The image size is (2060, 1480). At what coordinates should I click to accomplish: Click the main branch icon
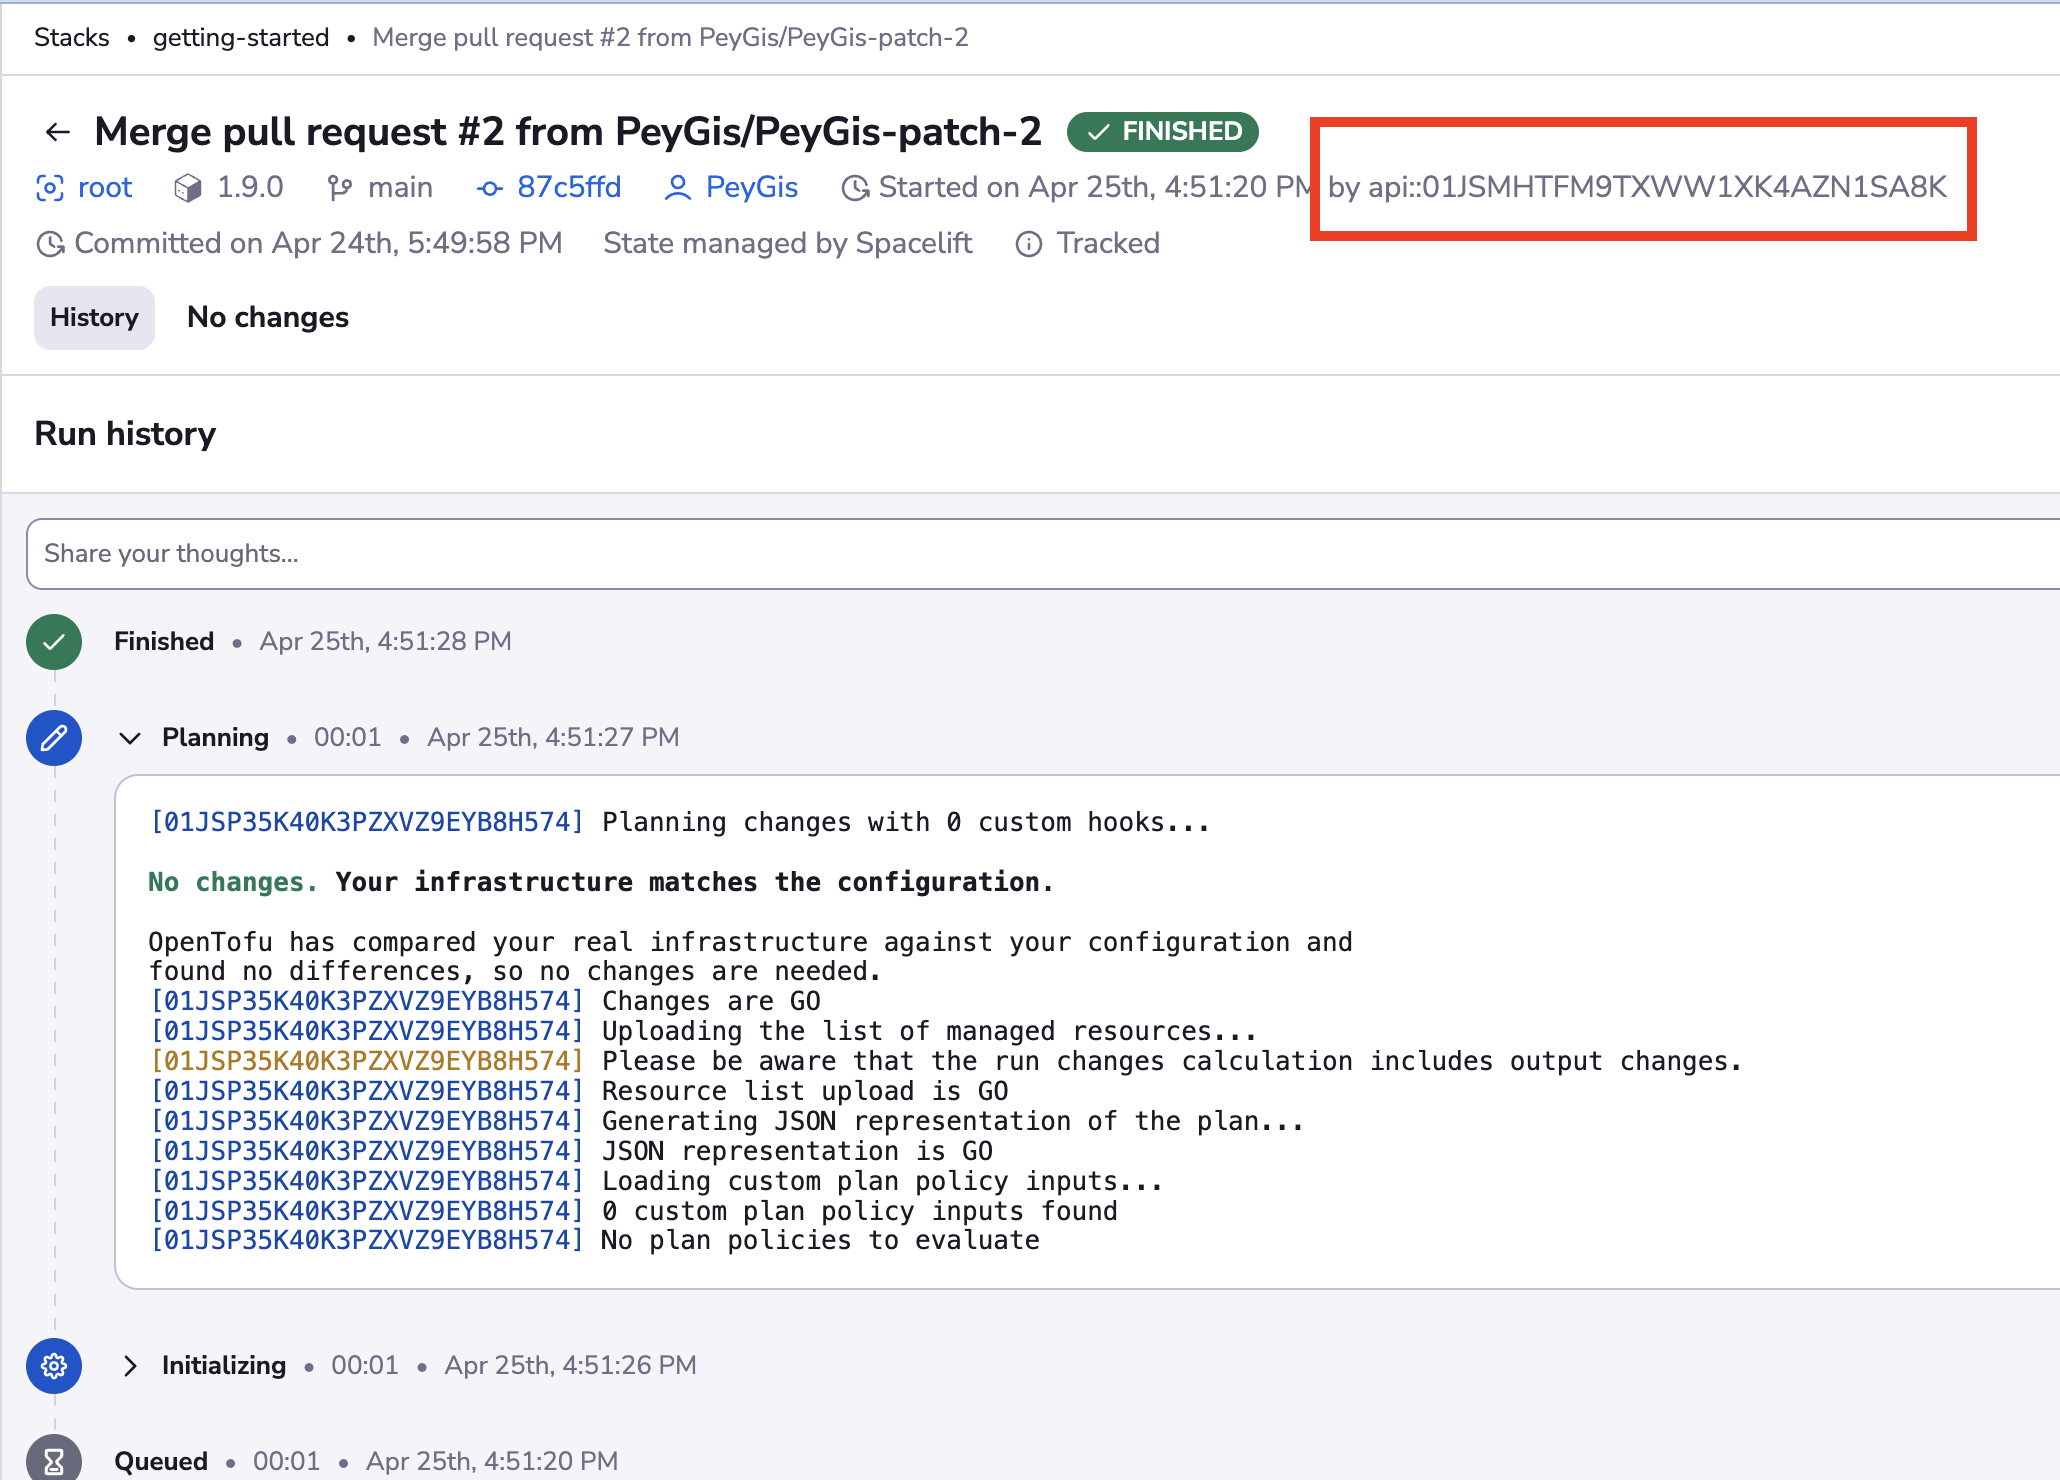(340, 188)
